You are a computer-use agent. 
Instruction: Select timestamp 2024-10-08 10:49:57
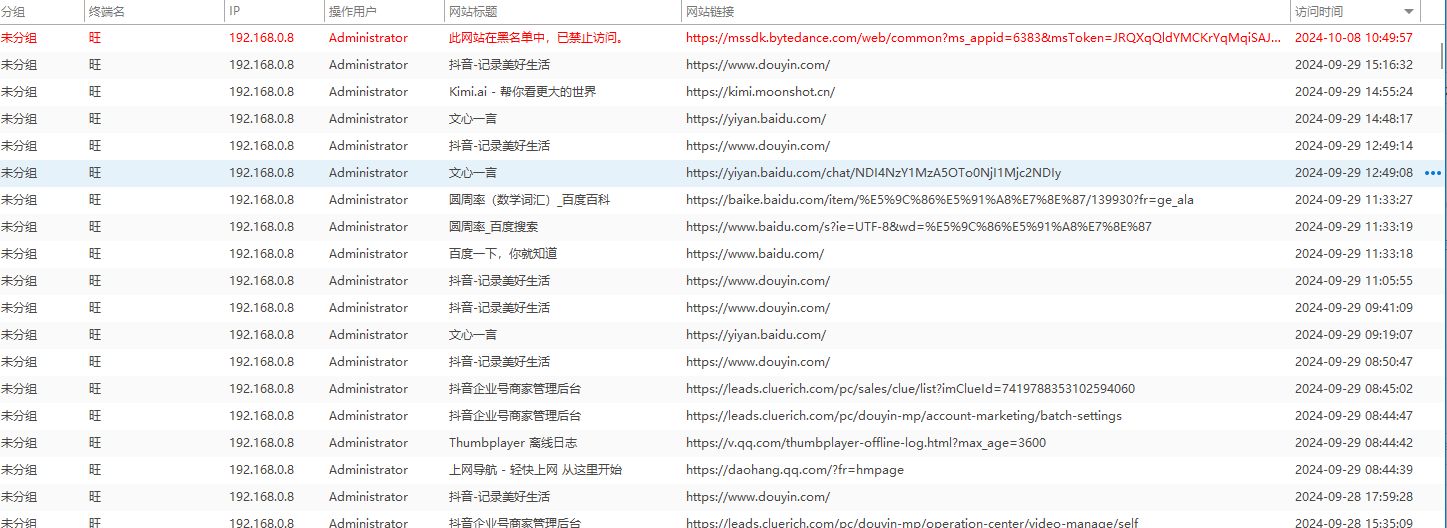[x=1353, y=38]
